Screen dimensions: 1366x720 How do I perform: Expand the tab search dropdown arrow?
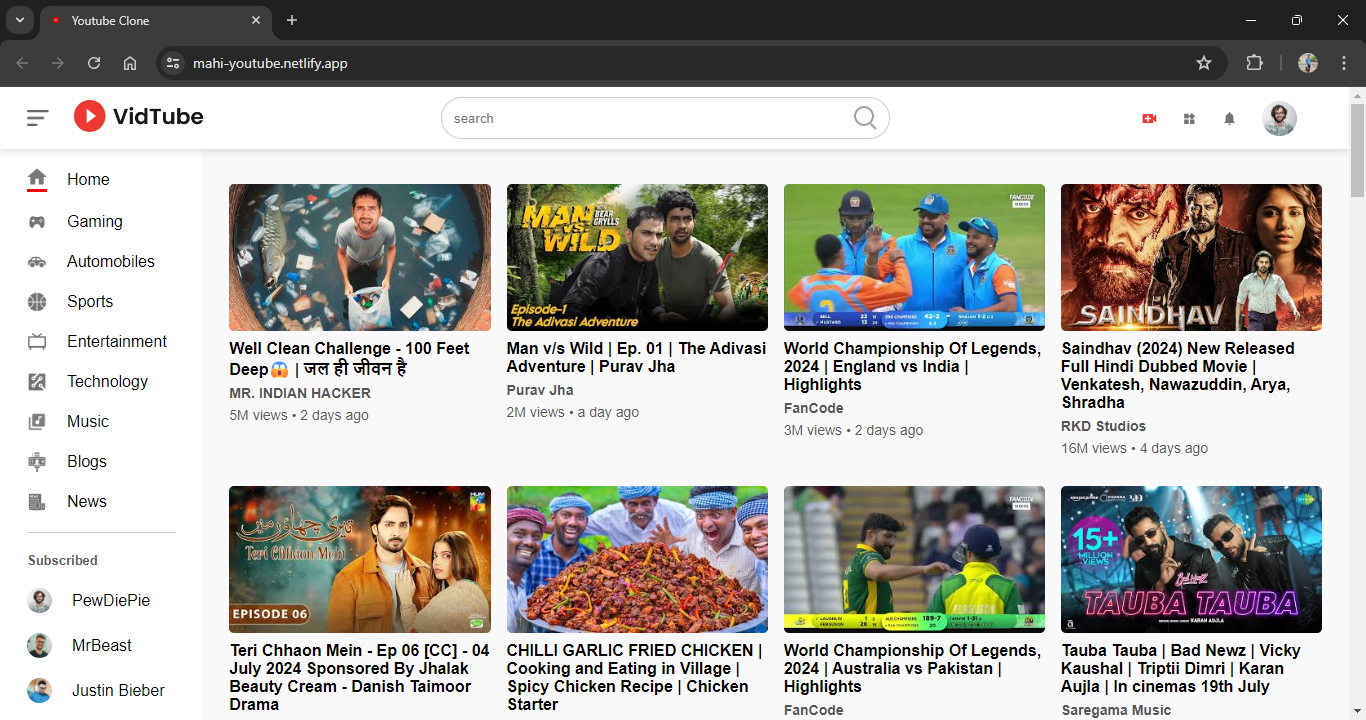coord(19,20)
